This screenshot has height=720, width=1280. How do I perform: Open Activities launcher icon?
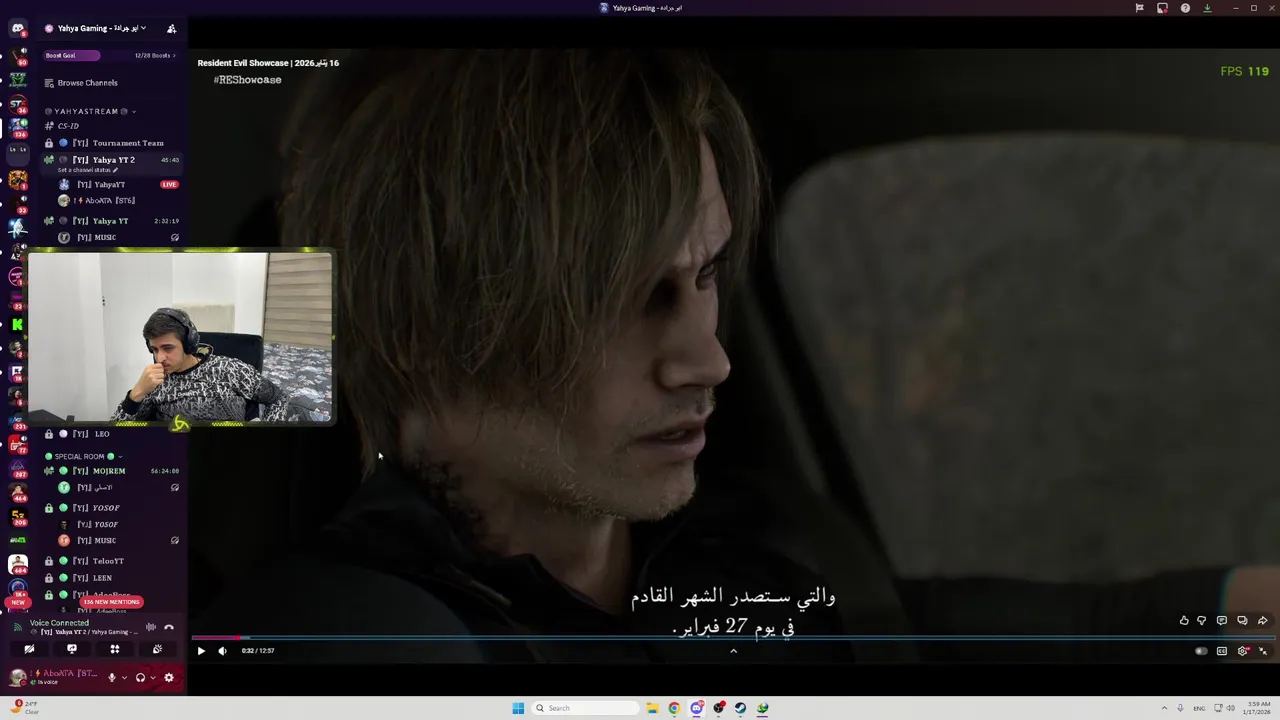click(x=115, y=649)
